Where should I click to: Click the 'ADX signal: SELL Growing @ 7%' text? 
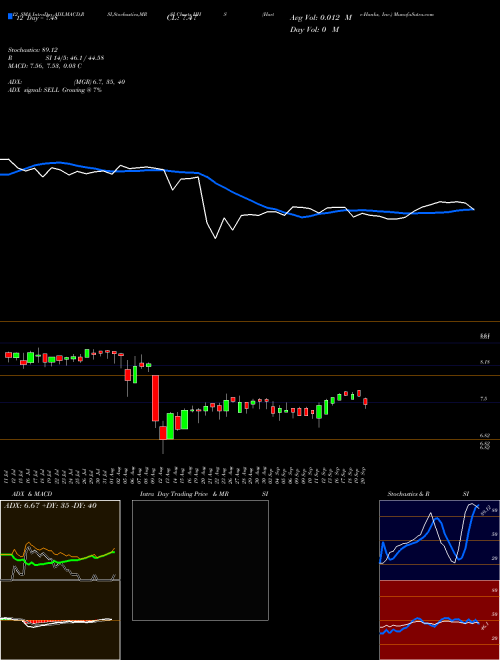point(55,90)
